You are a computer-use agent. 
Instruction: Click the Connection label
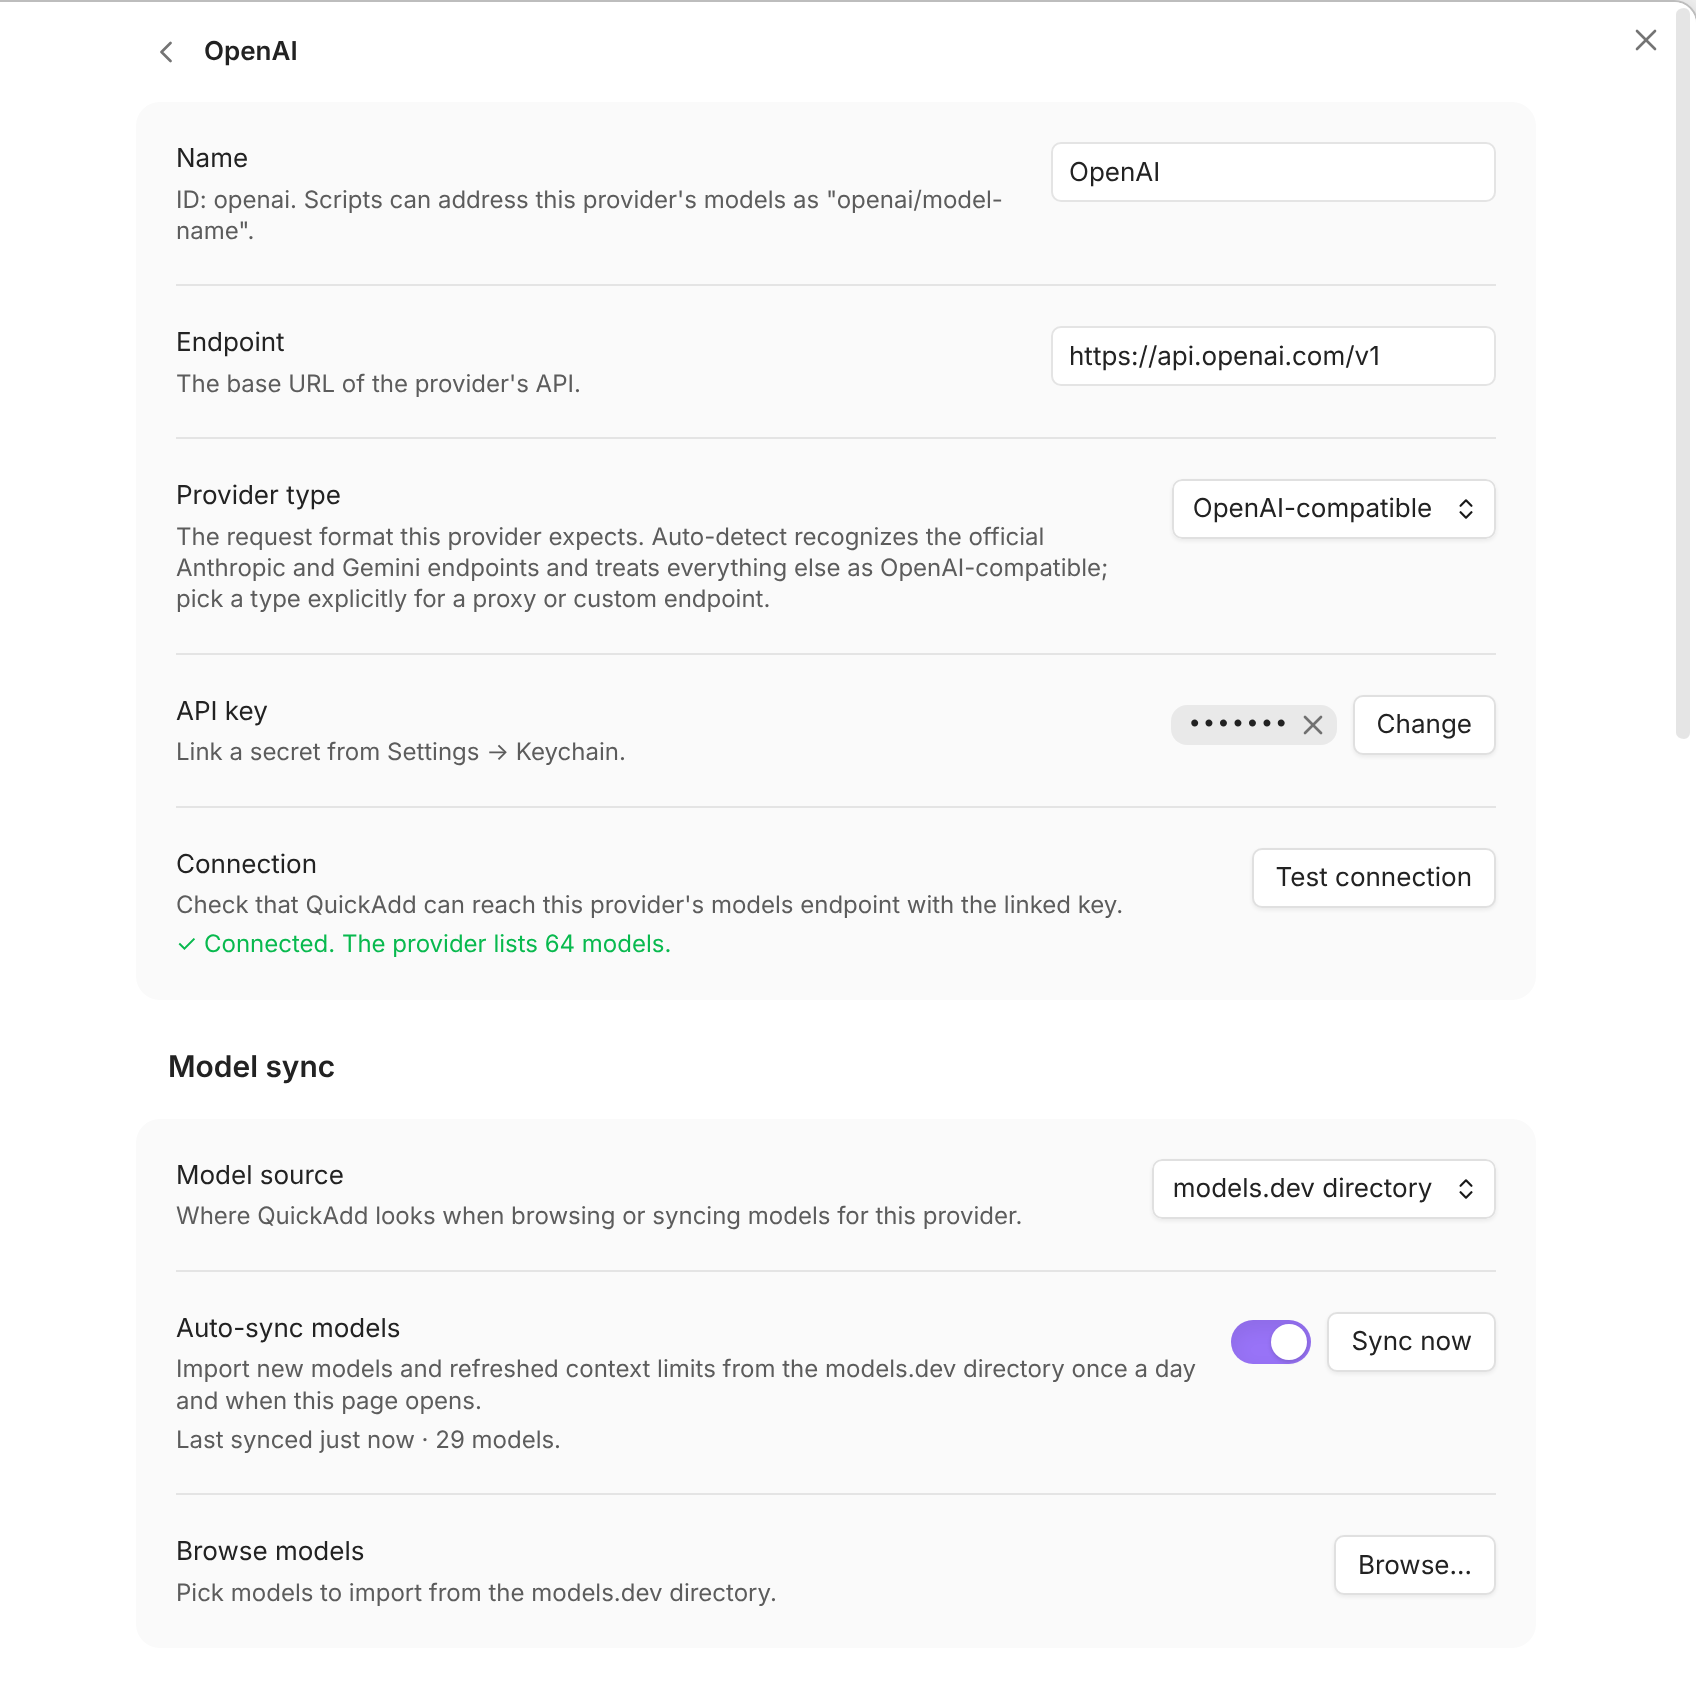[246, 864]
